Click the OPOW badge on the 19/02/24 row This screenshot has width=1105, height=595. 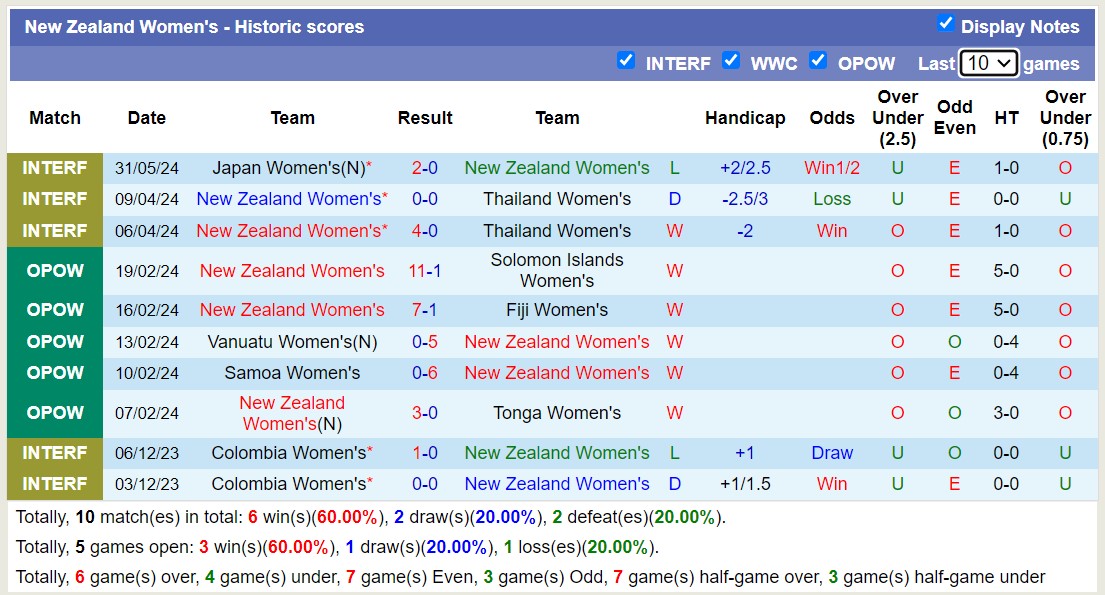(55, 270)
